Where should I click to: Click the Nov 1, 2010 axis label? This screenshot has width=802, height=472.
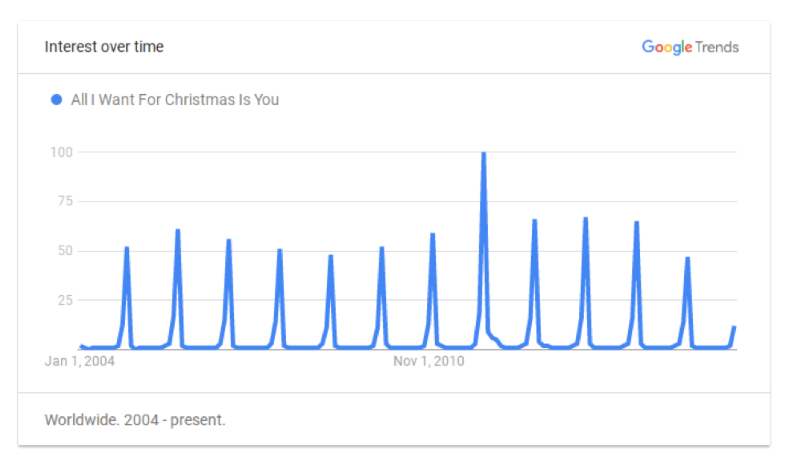[x=429, y=361]
